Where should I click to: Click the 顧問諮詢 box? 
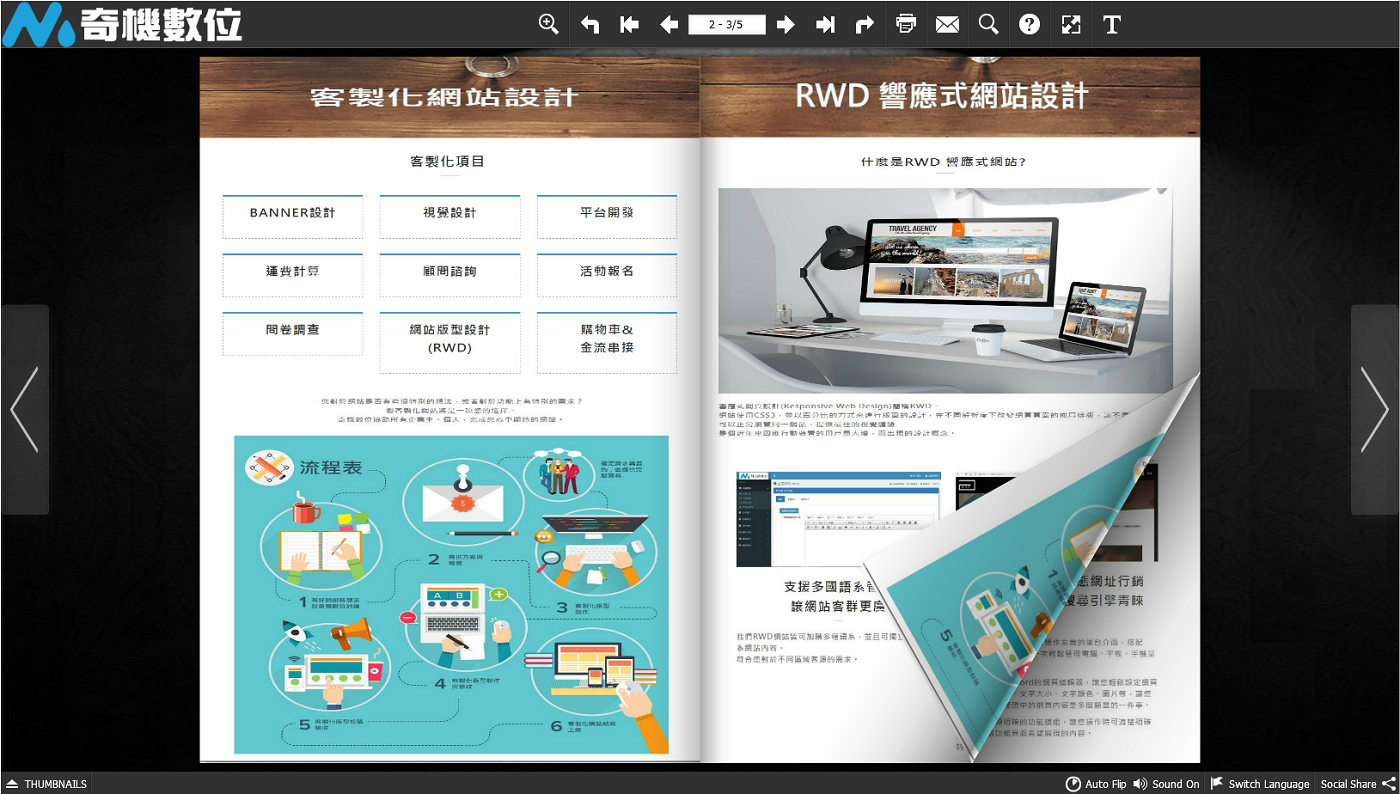[x=449, y=275]
